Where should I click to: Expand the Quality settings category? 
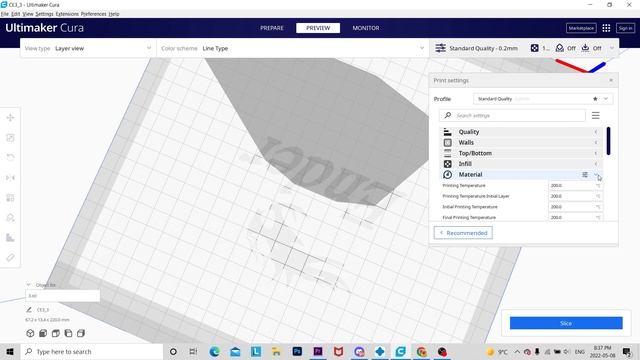point(522,132)
